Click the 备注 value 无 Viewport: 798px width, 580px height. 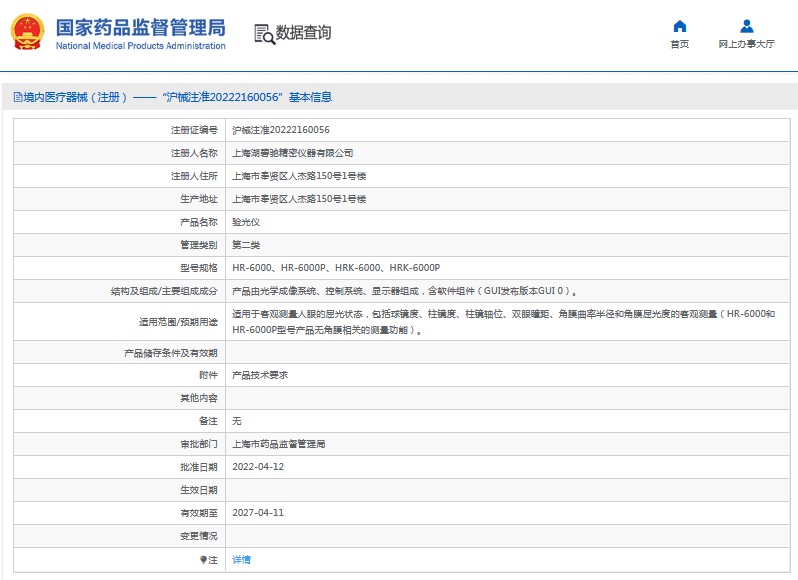click(x=237, y=421)
